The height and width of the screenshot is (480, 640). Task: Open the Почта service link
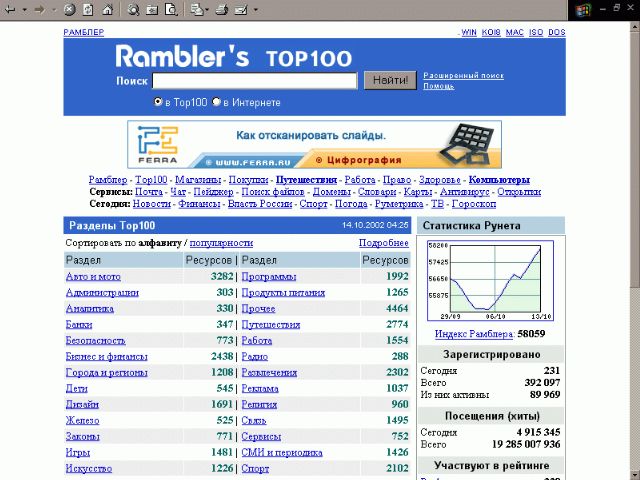point(149,192)
